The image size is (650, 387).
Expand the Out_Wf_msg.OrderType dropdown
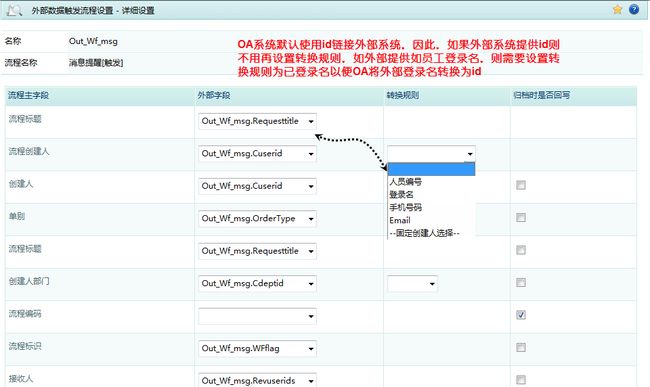(x=257, y=219)
